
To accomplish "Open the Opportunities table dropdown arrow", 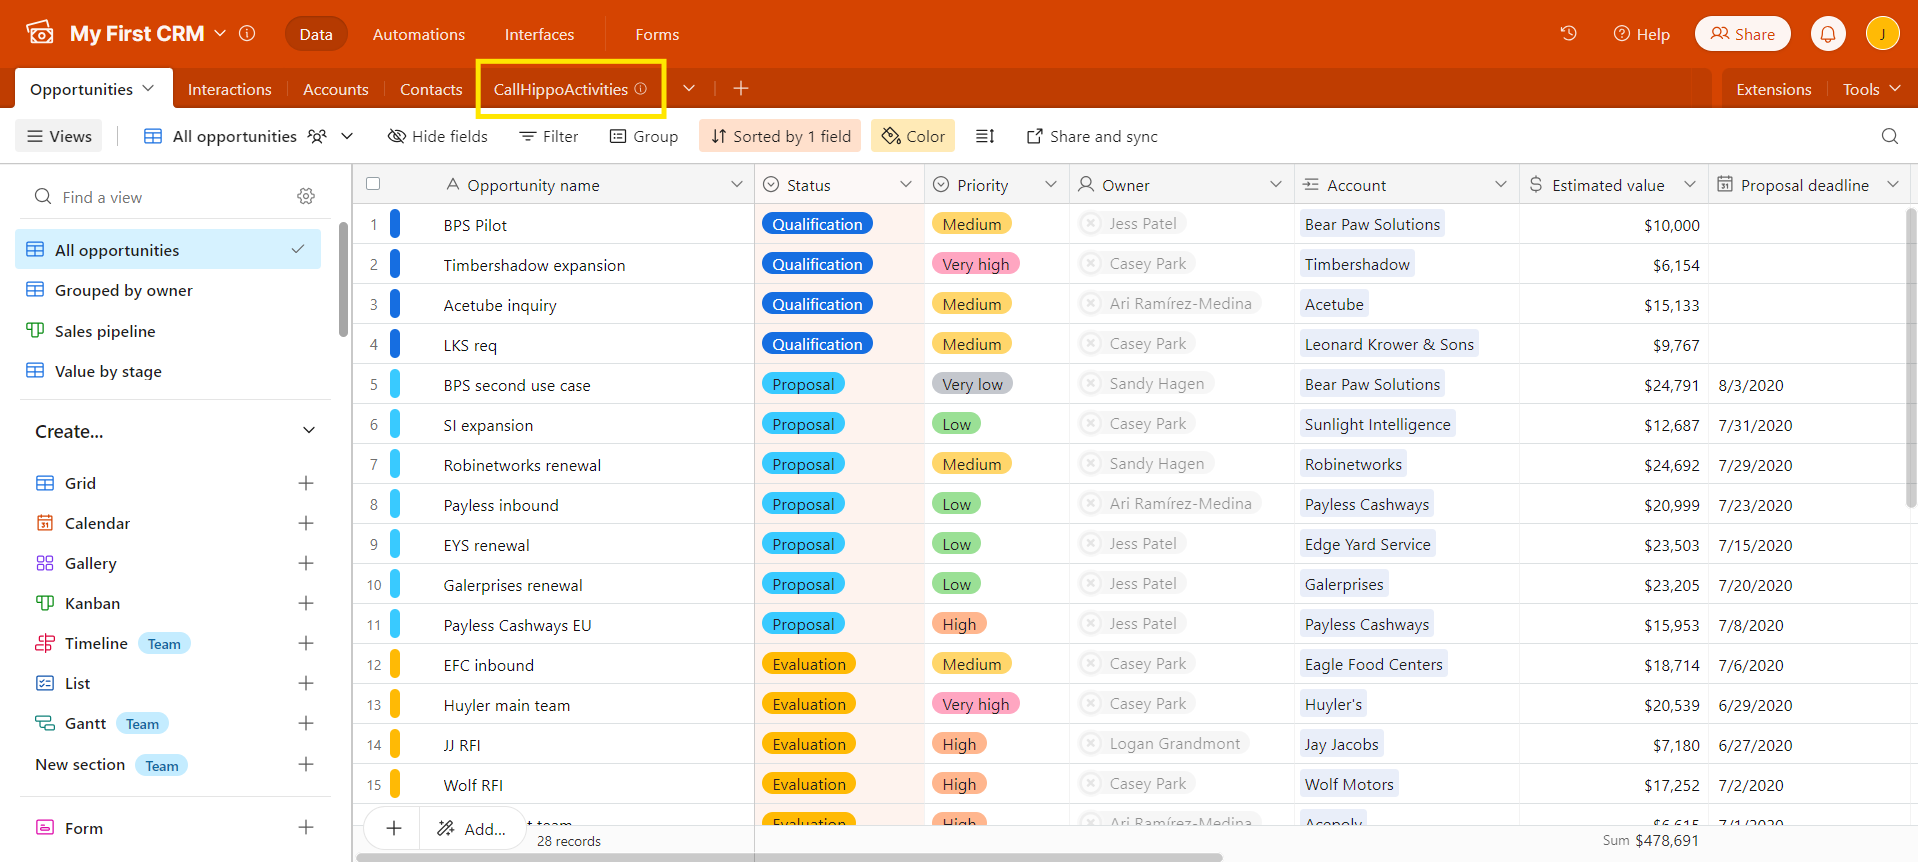I will [x=148, y=88].
